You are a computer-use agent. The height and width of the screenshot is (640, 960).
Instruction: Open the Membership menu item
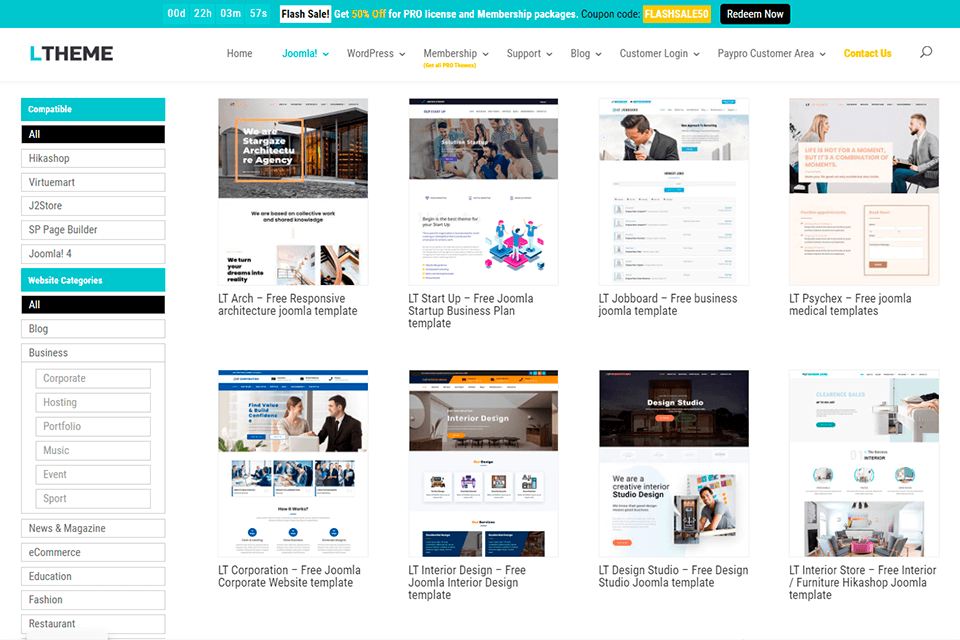pos(450,53)
